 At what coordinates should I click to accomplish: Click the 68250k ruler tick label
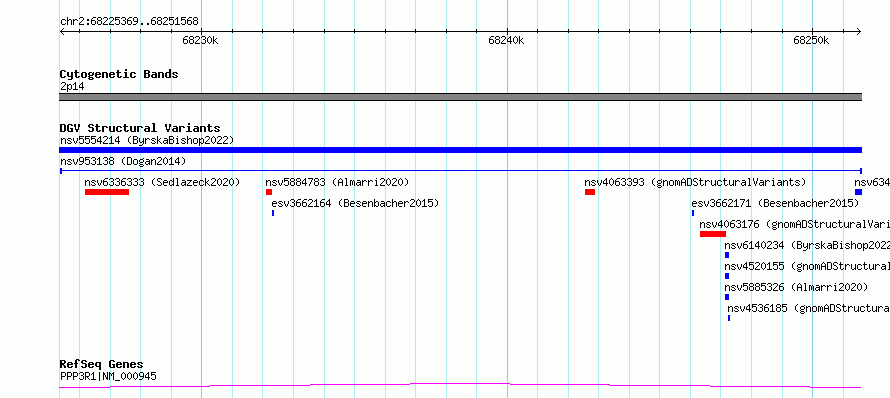(x=811, y=41)
